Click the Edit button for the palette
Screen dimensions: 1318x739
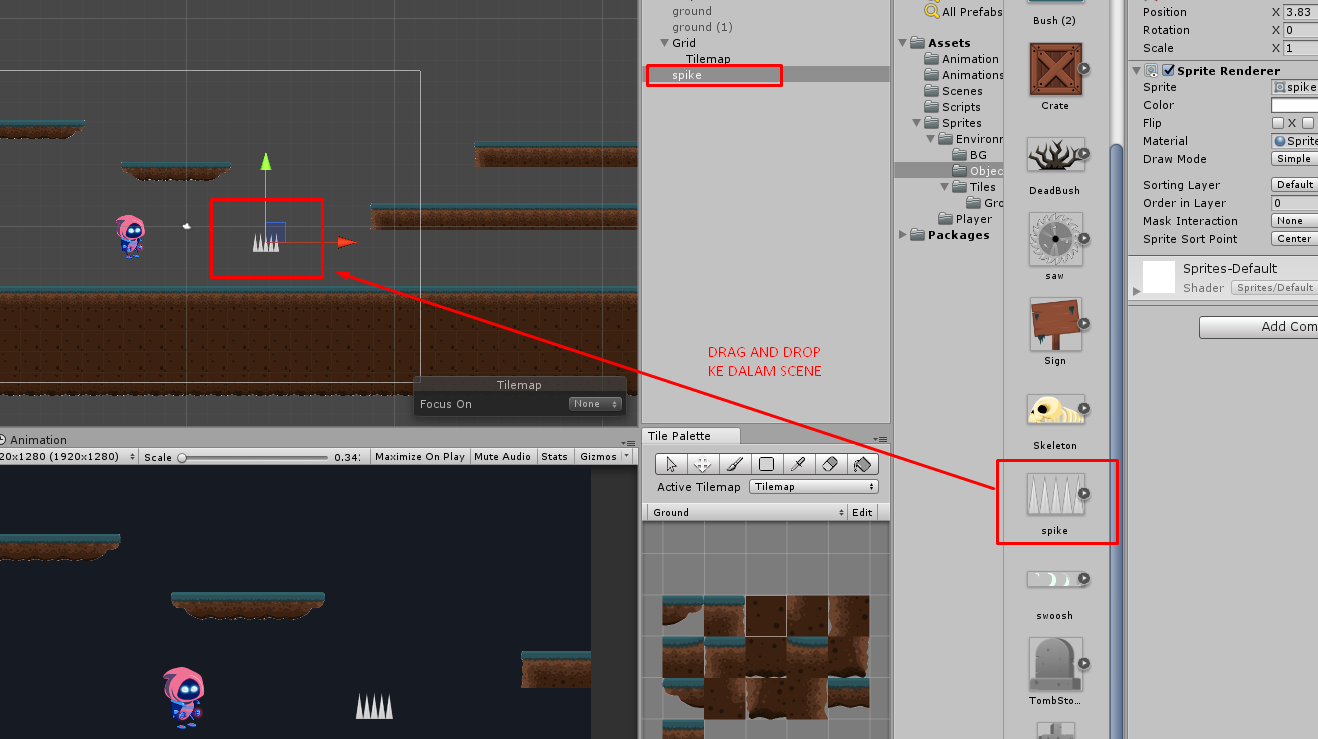(x=861, y=511)
